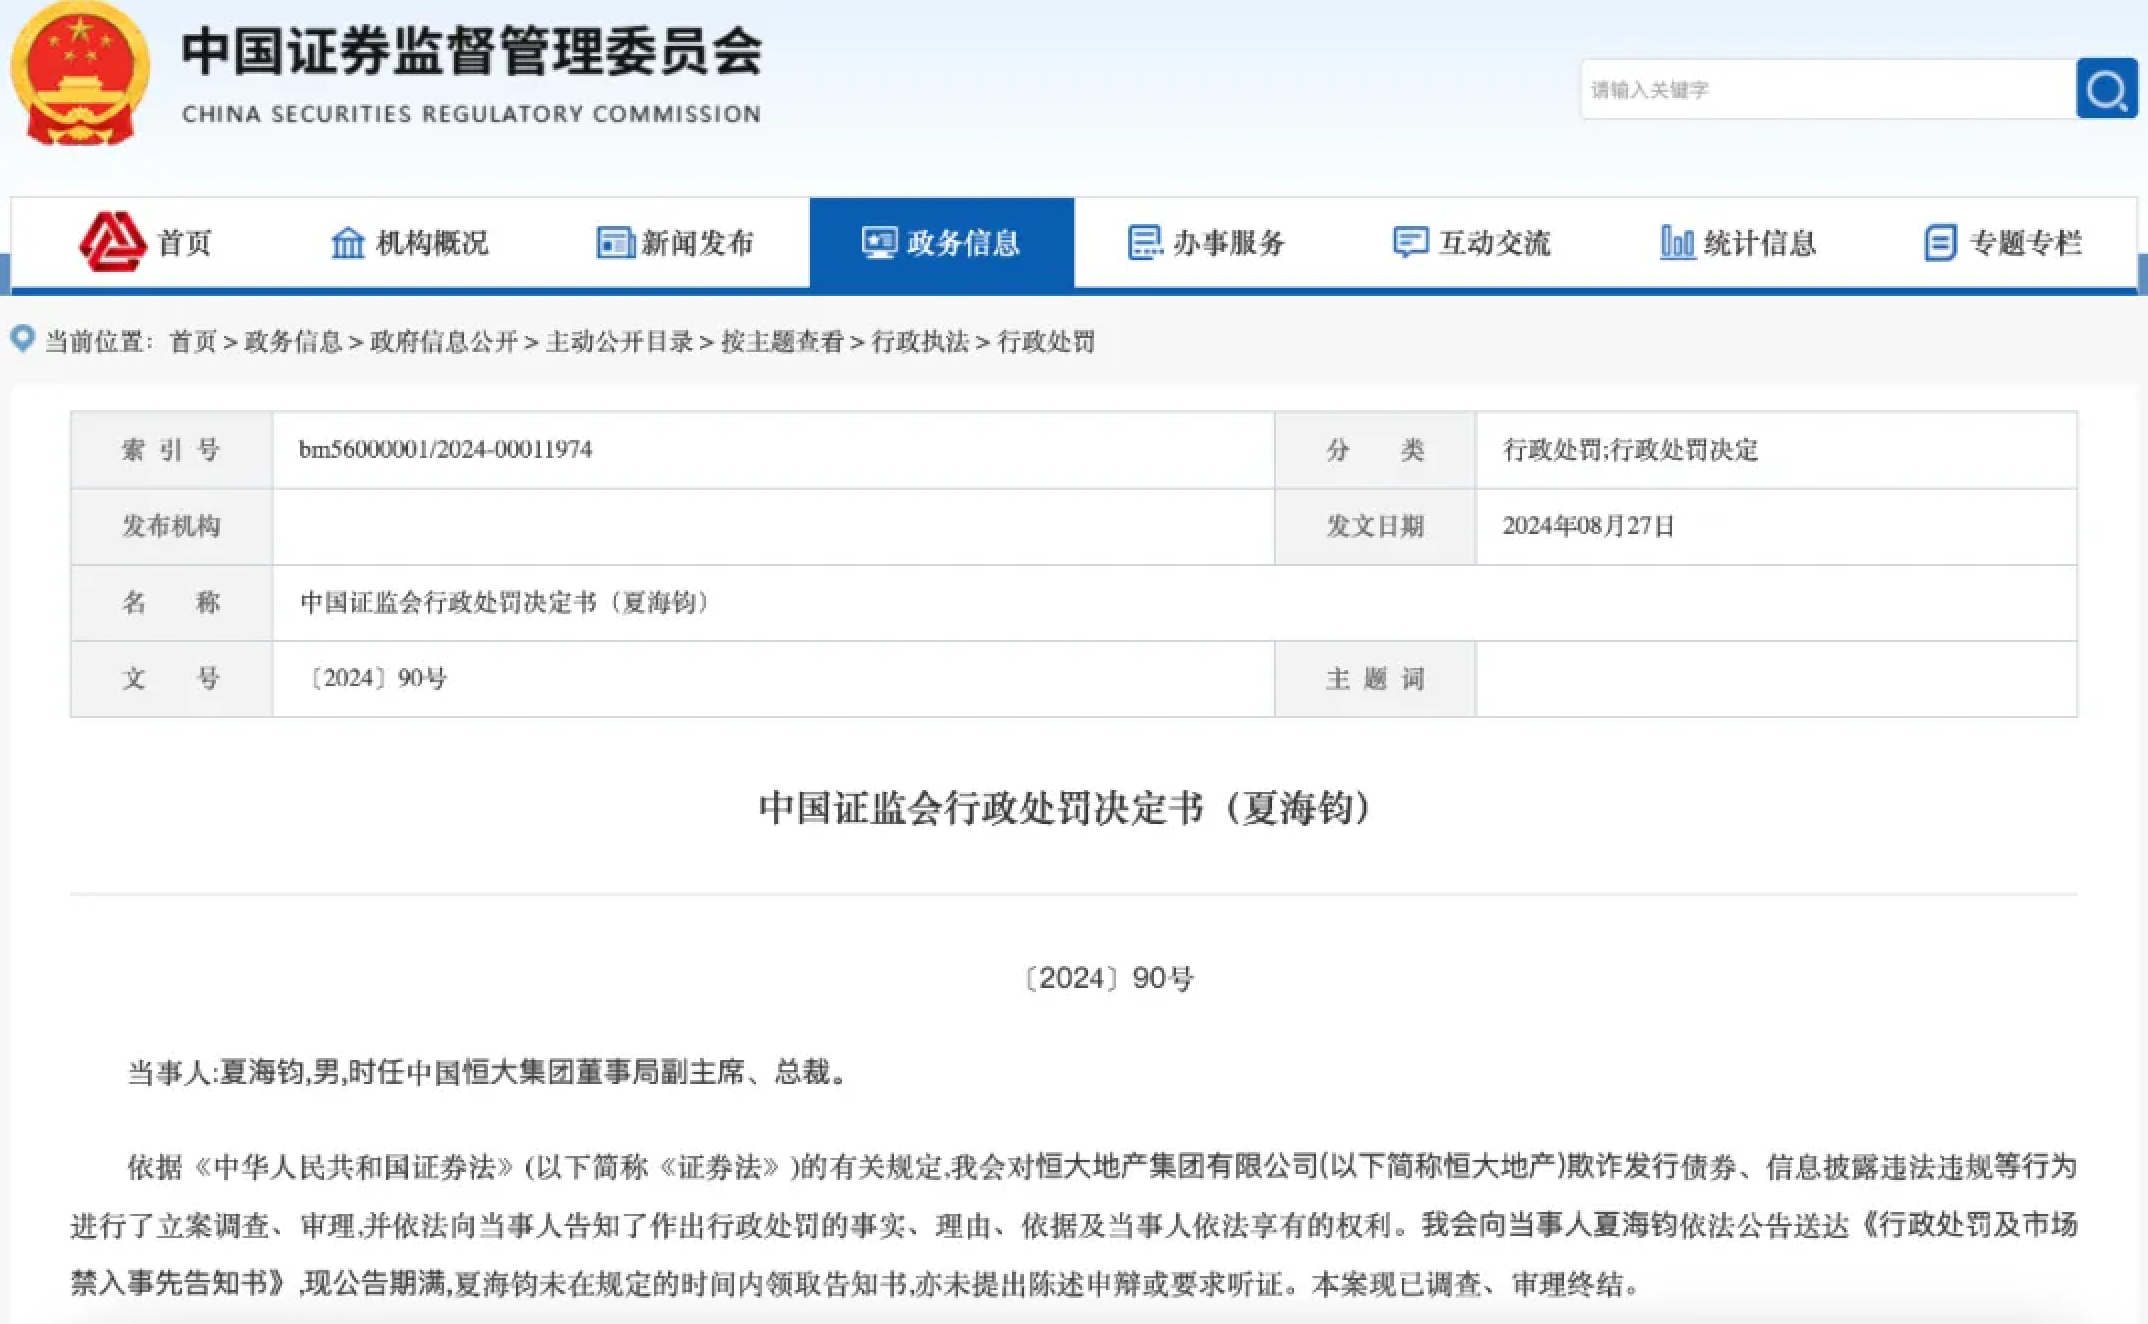Click the paragraph beginning 当事人:夏海钧
The height and width of the screenshot is (1324, 2148).
(x=490, y=1072)
